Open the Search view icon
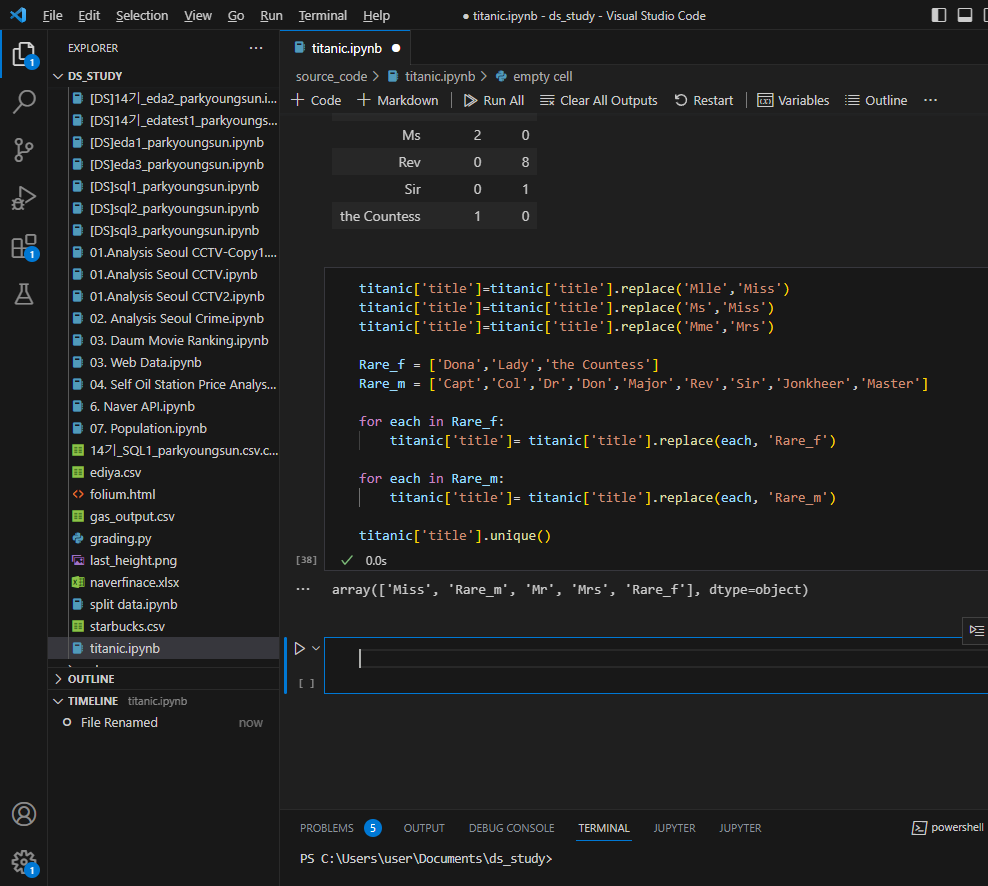Viewport: 988px width, 886px height. tap(24, 101)
